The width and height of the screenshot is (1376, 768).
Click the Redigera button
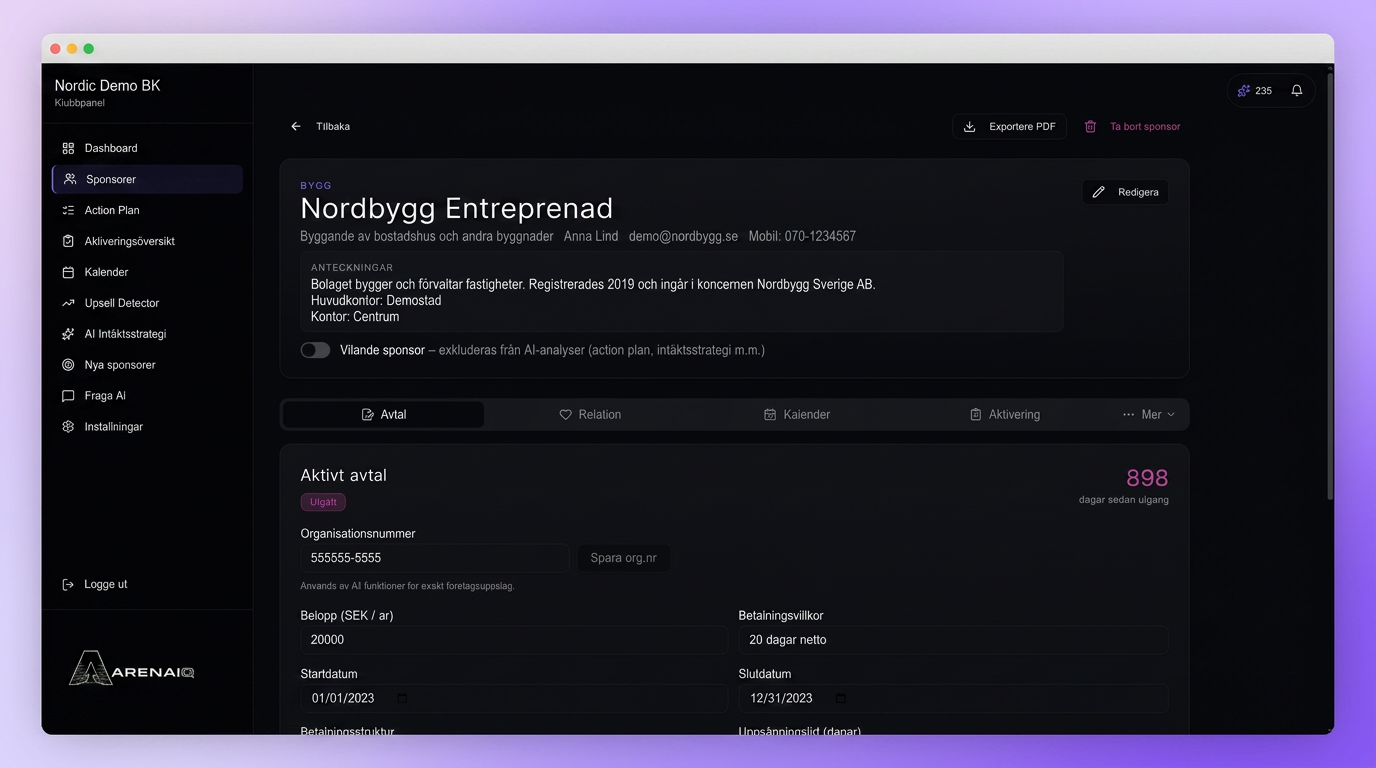click(1125, 192)
